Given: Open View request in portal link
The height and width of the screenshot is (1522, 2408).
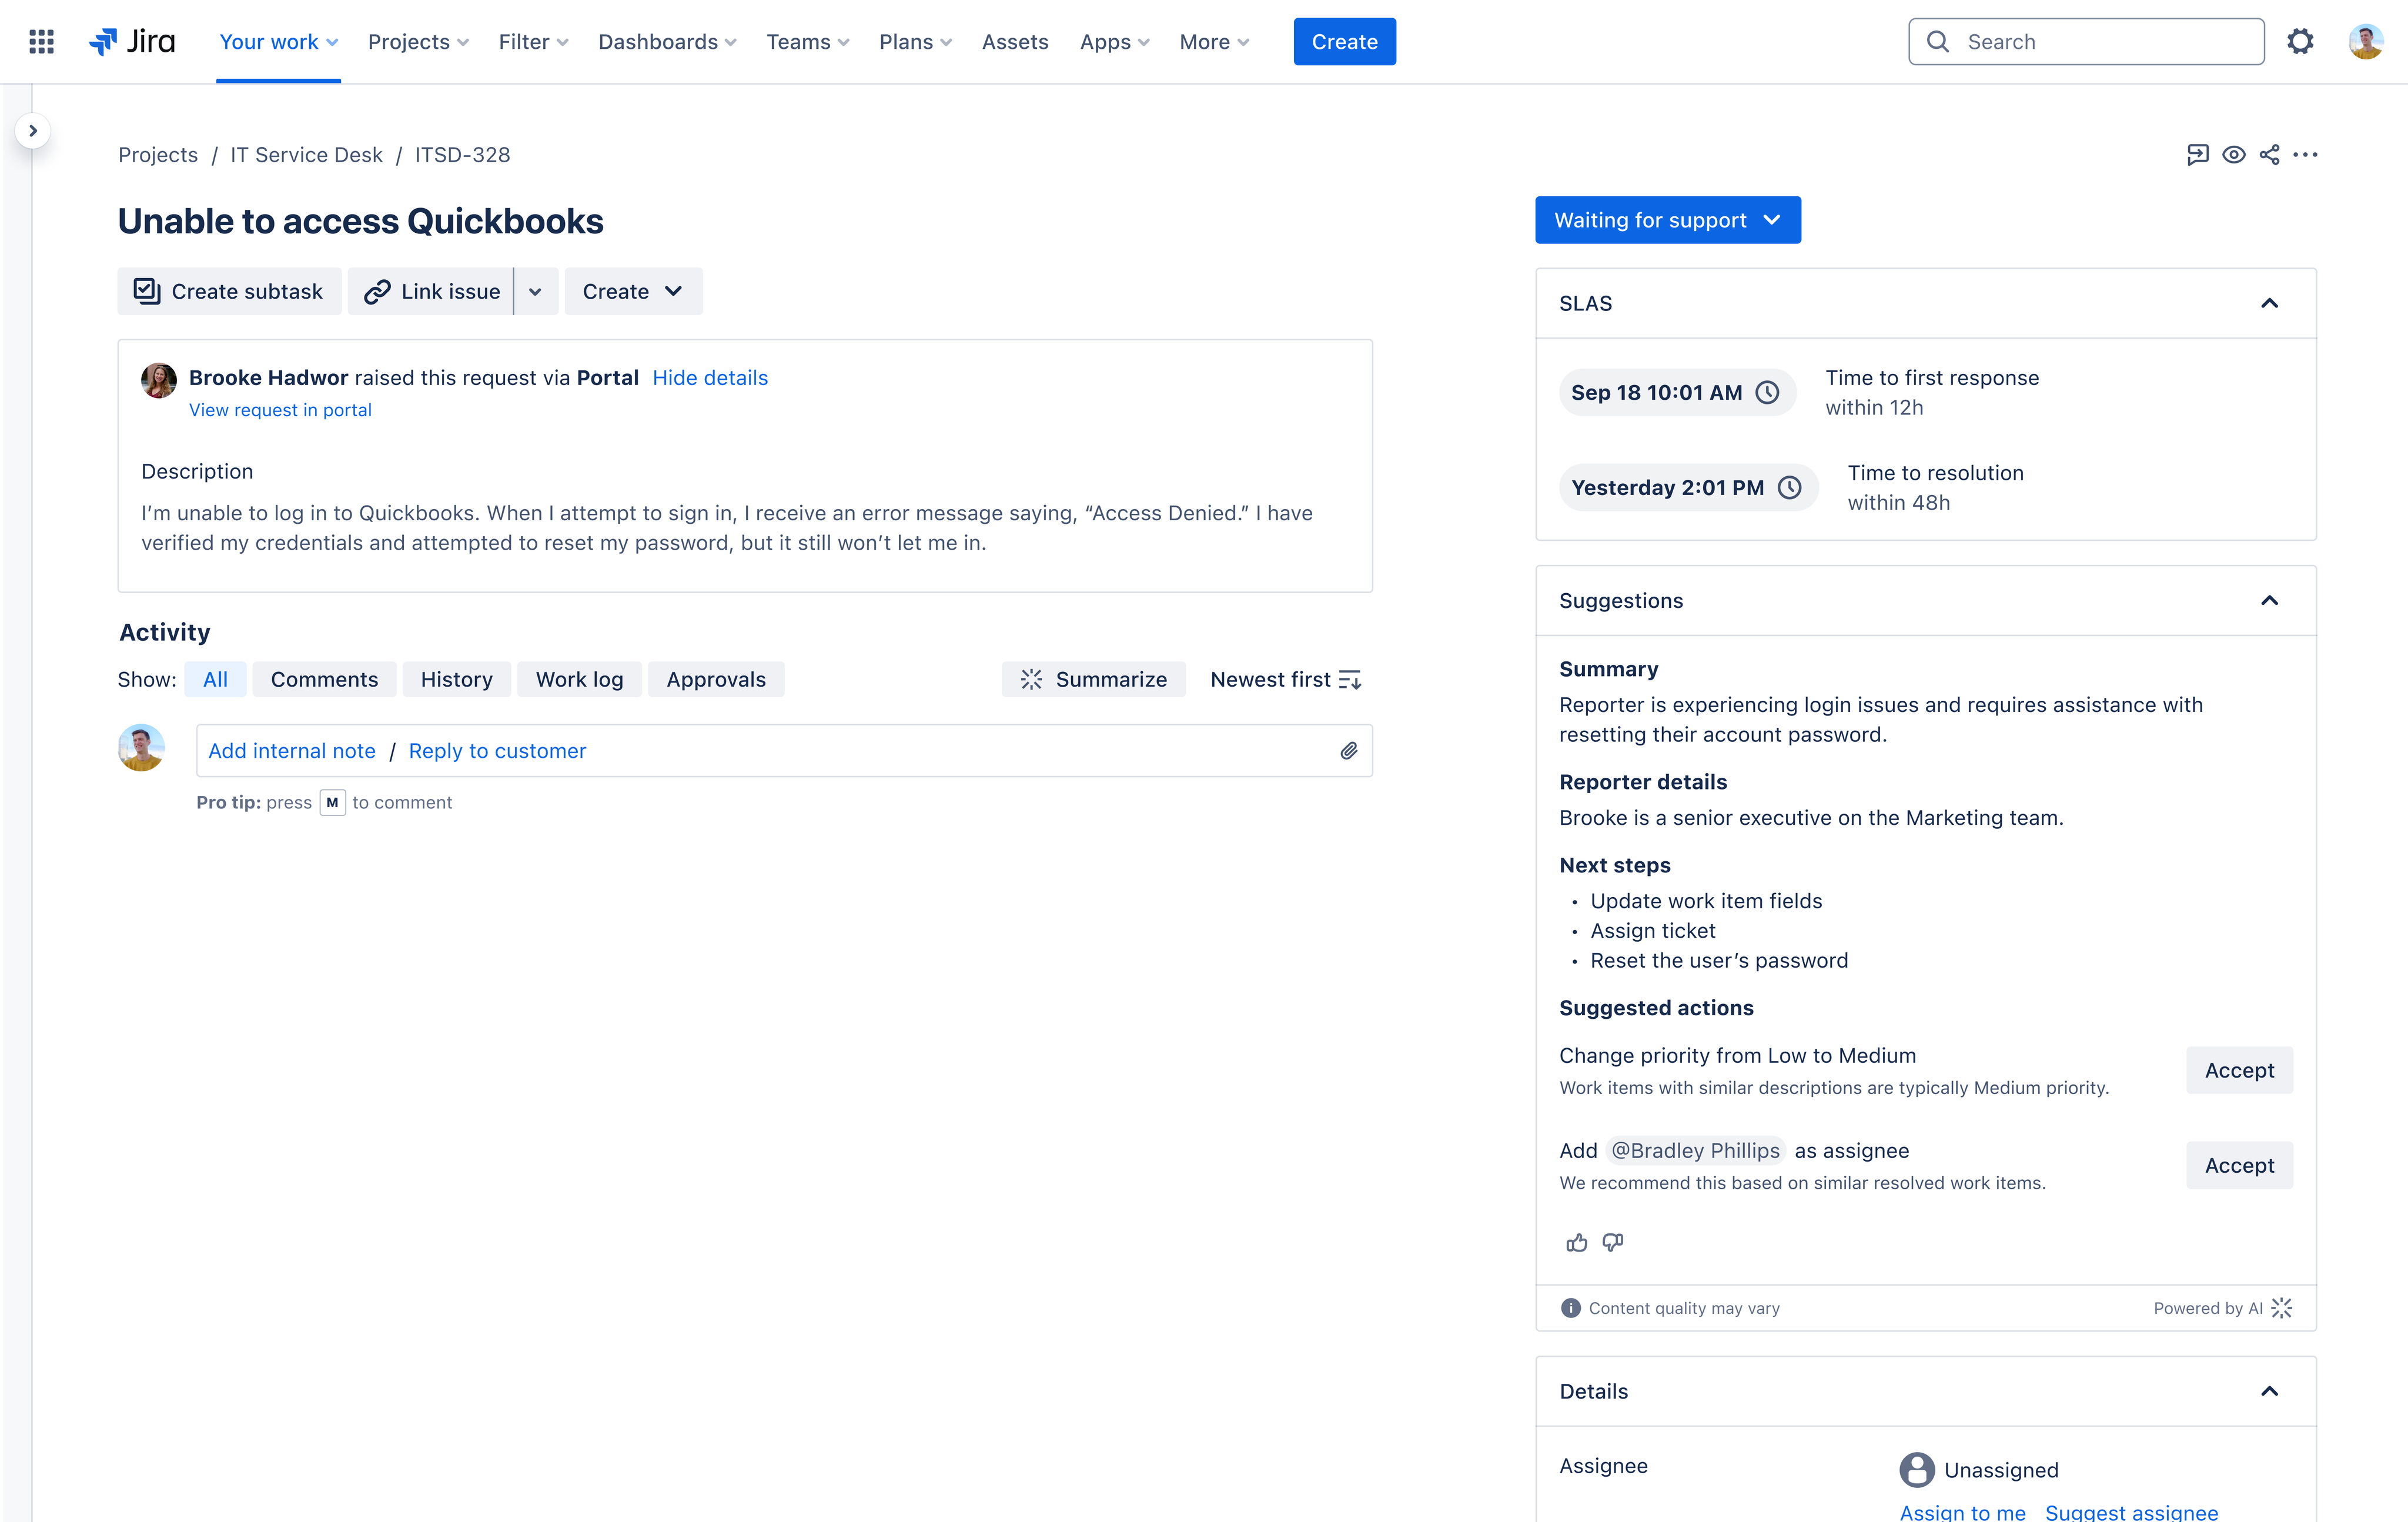Looking at the screenshot, I should (280, 409).
